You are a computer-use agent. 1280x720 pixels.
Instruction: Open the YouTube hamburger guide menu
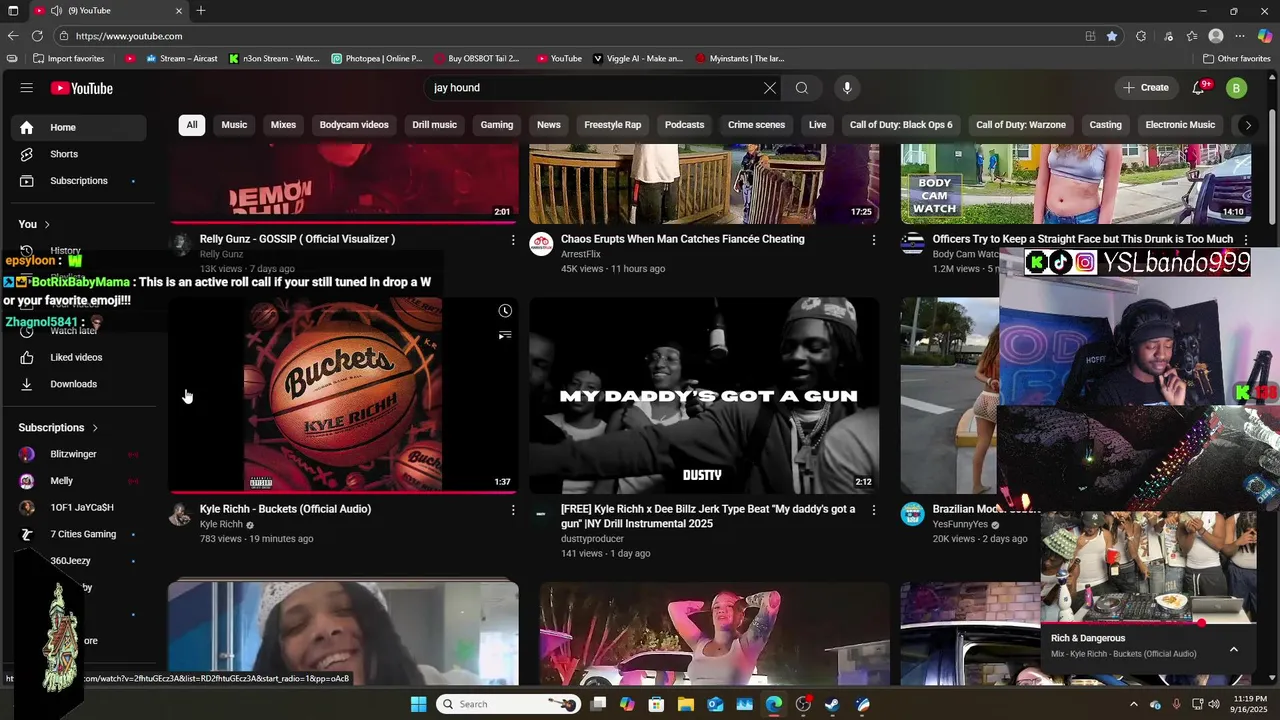click(26, 88)
